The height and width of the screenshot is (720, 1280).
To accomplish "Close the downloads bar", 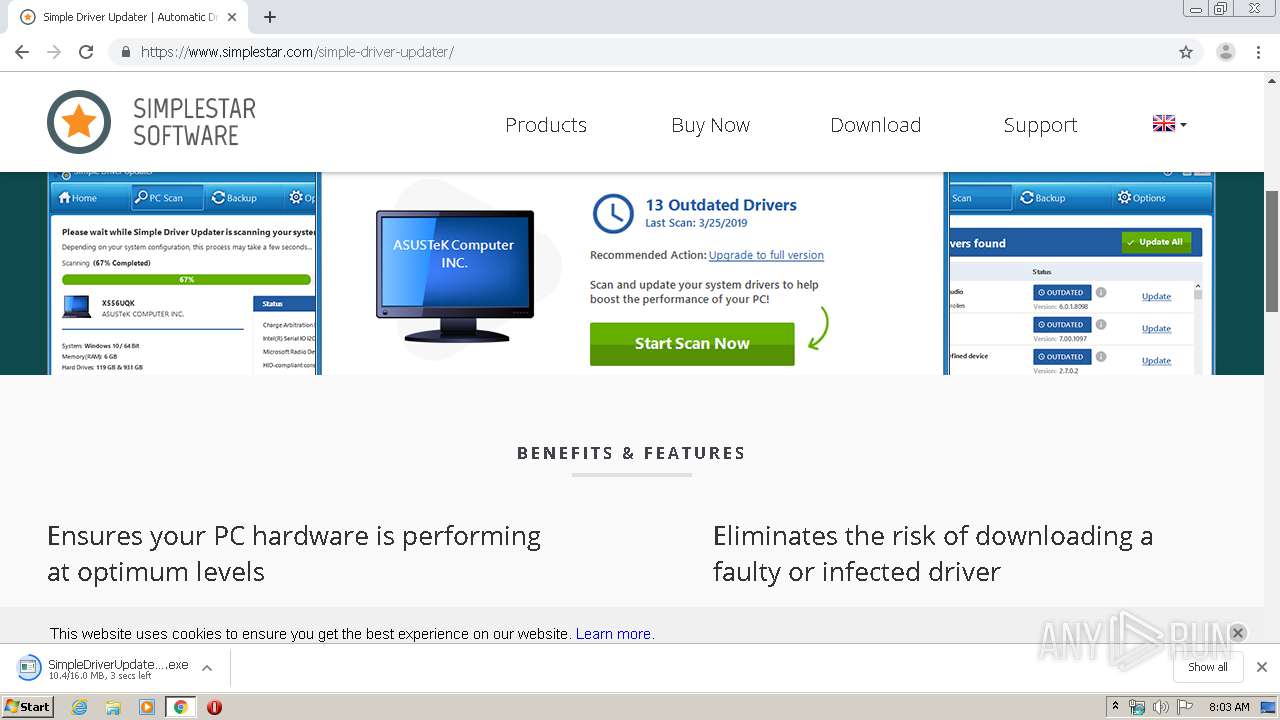I will click(1262, 667).
